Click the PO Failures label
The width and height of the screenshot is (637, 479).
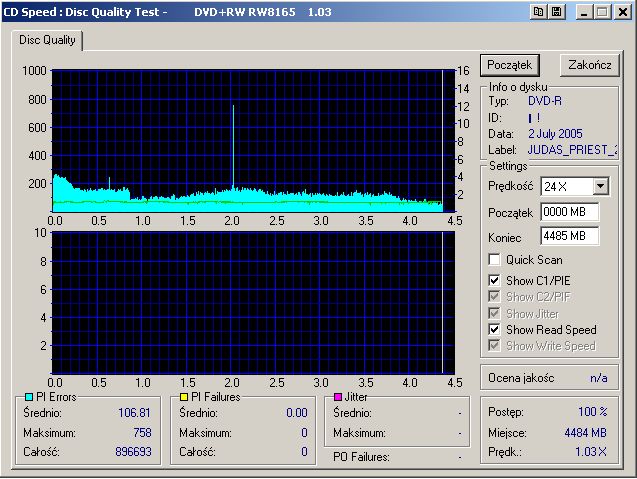[x=361, y=457]
